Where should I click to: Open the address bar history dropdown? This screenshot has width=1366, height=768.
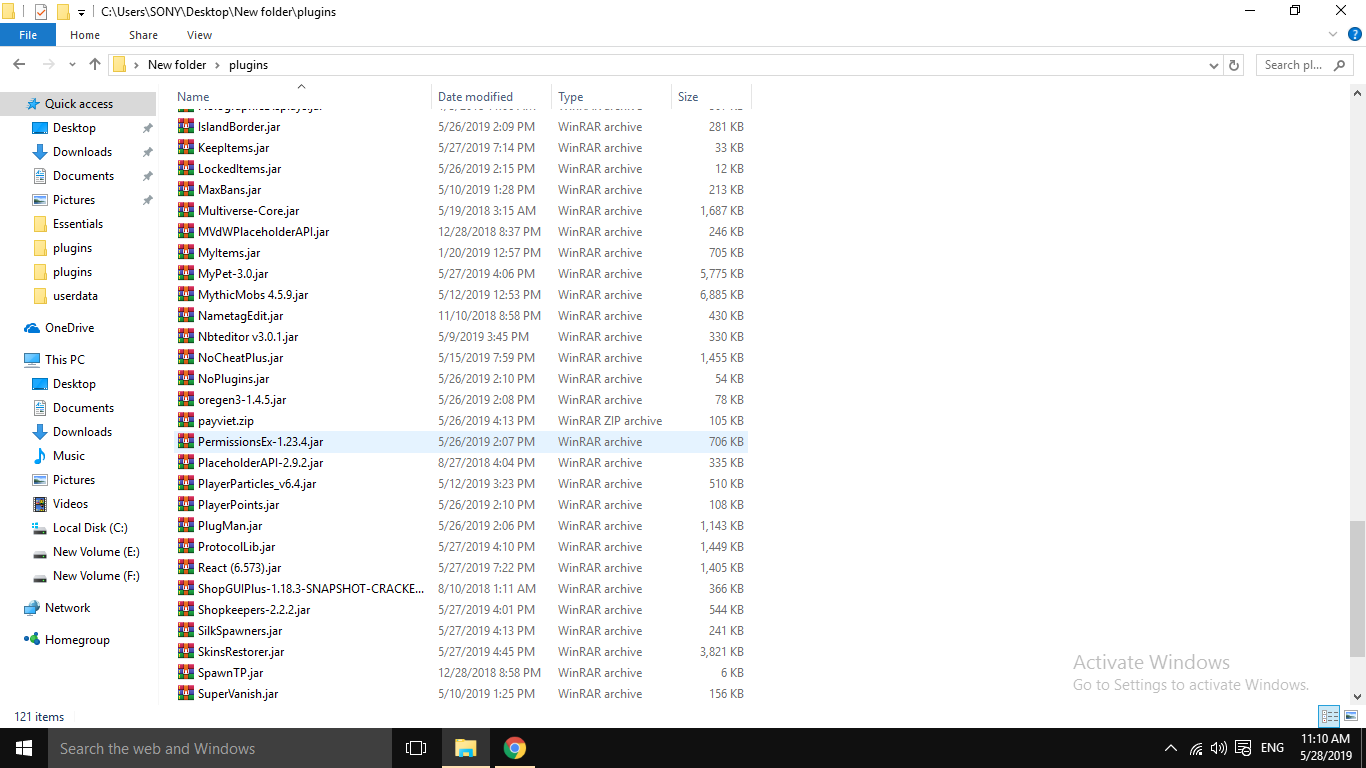pos(1214,65)
